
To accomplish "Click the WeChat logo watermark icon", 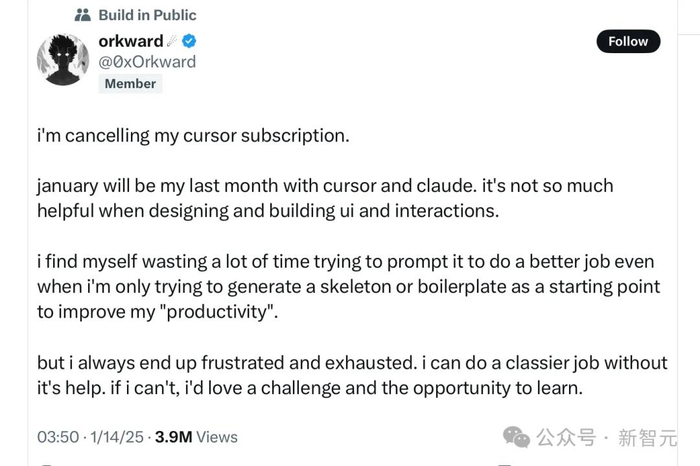I will click(516, 437).
